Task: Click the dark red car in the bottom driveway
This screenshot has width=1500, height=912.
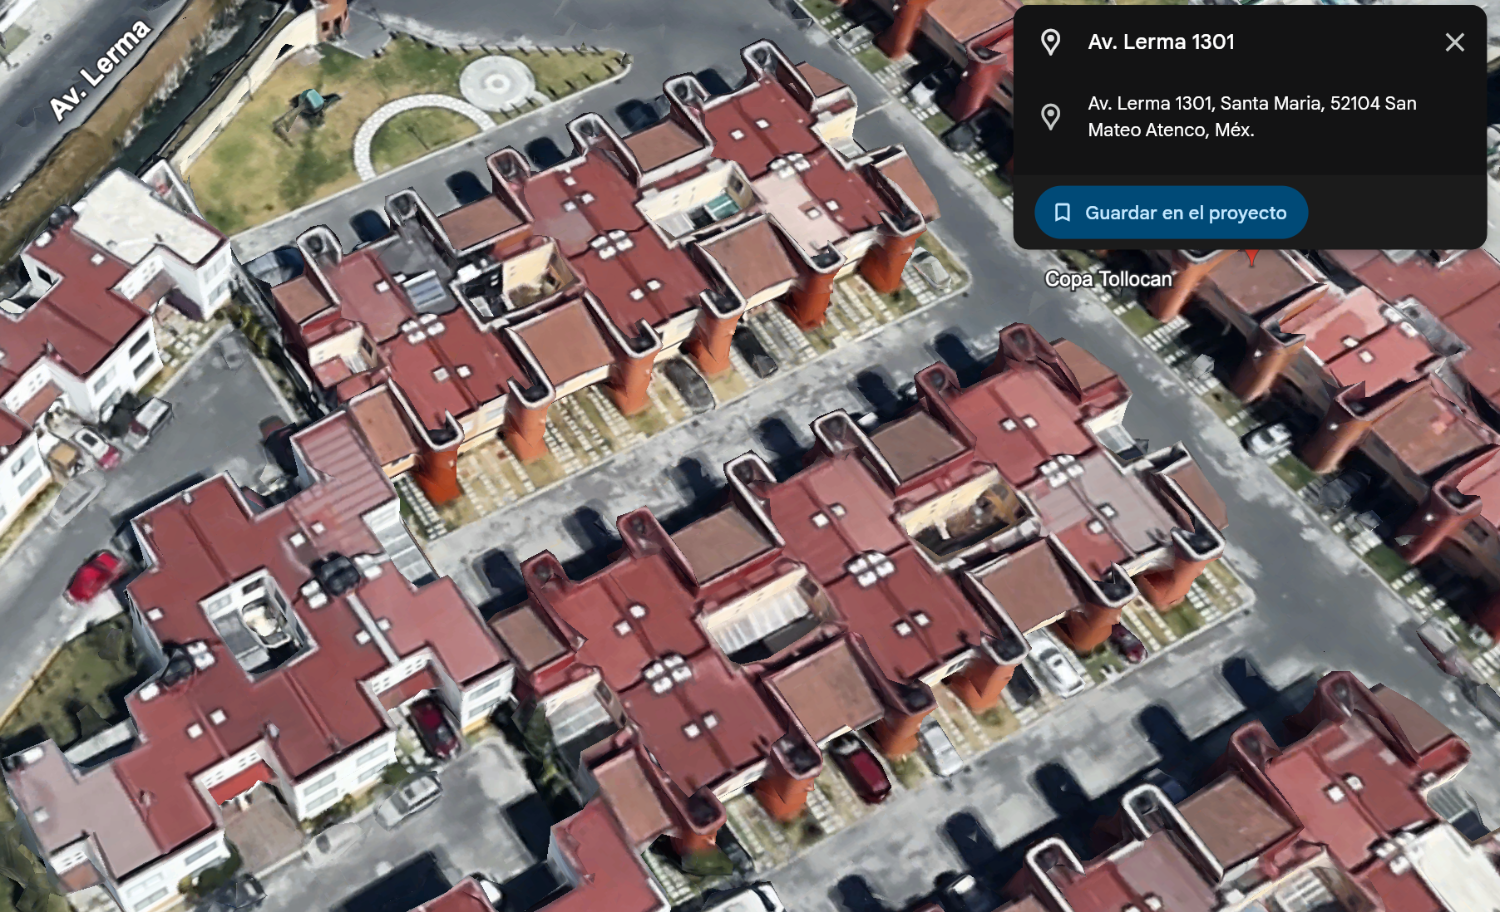Action: [x=860, y=767]
